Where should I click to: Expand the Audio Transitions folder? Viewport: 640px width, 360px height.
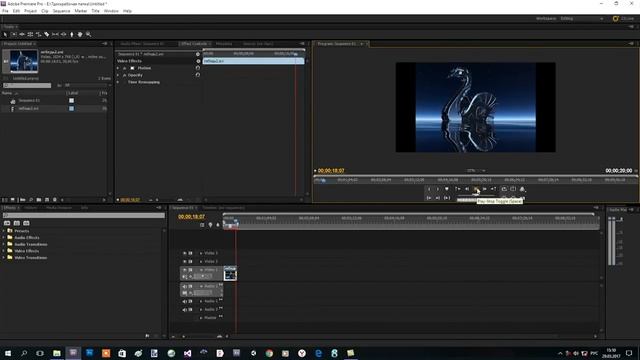tap(4, 244)
